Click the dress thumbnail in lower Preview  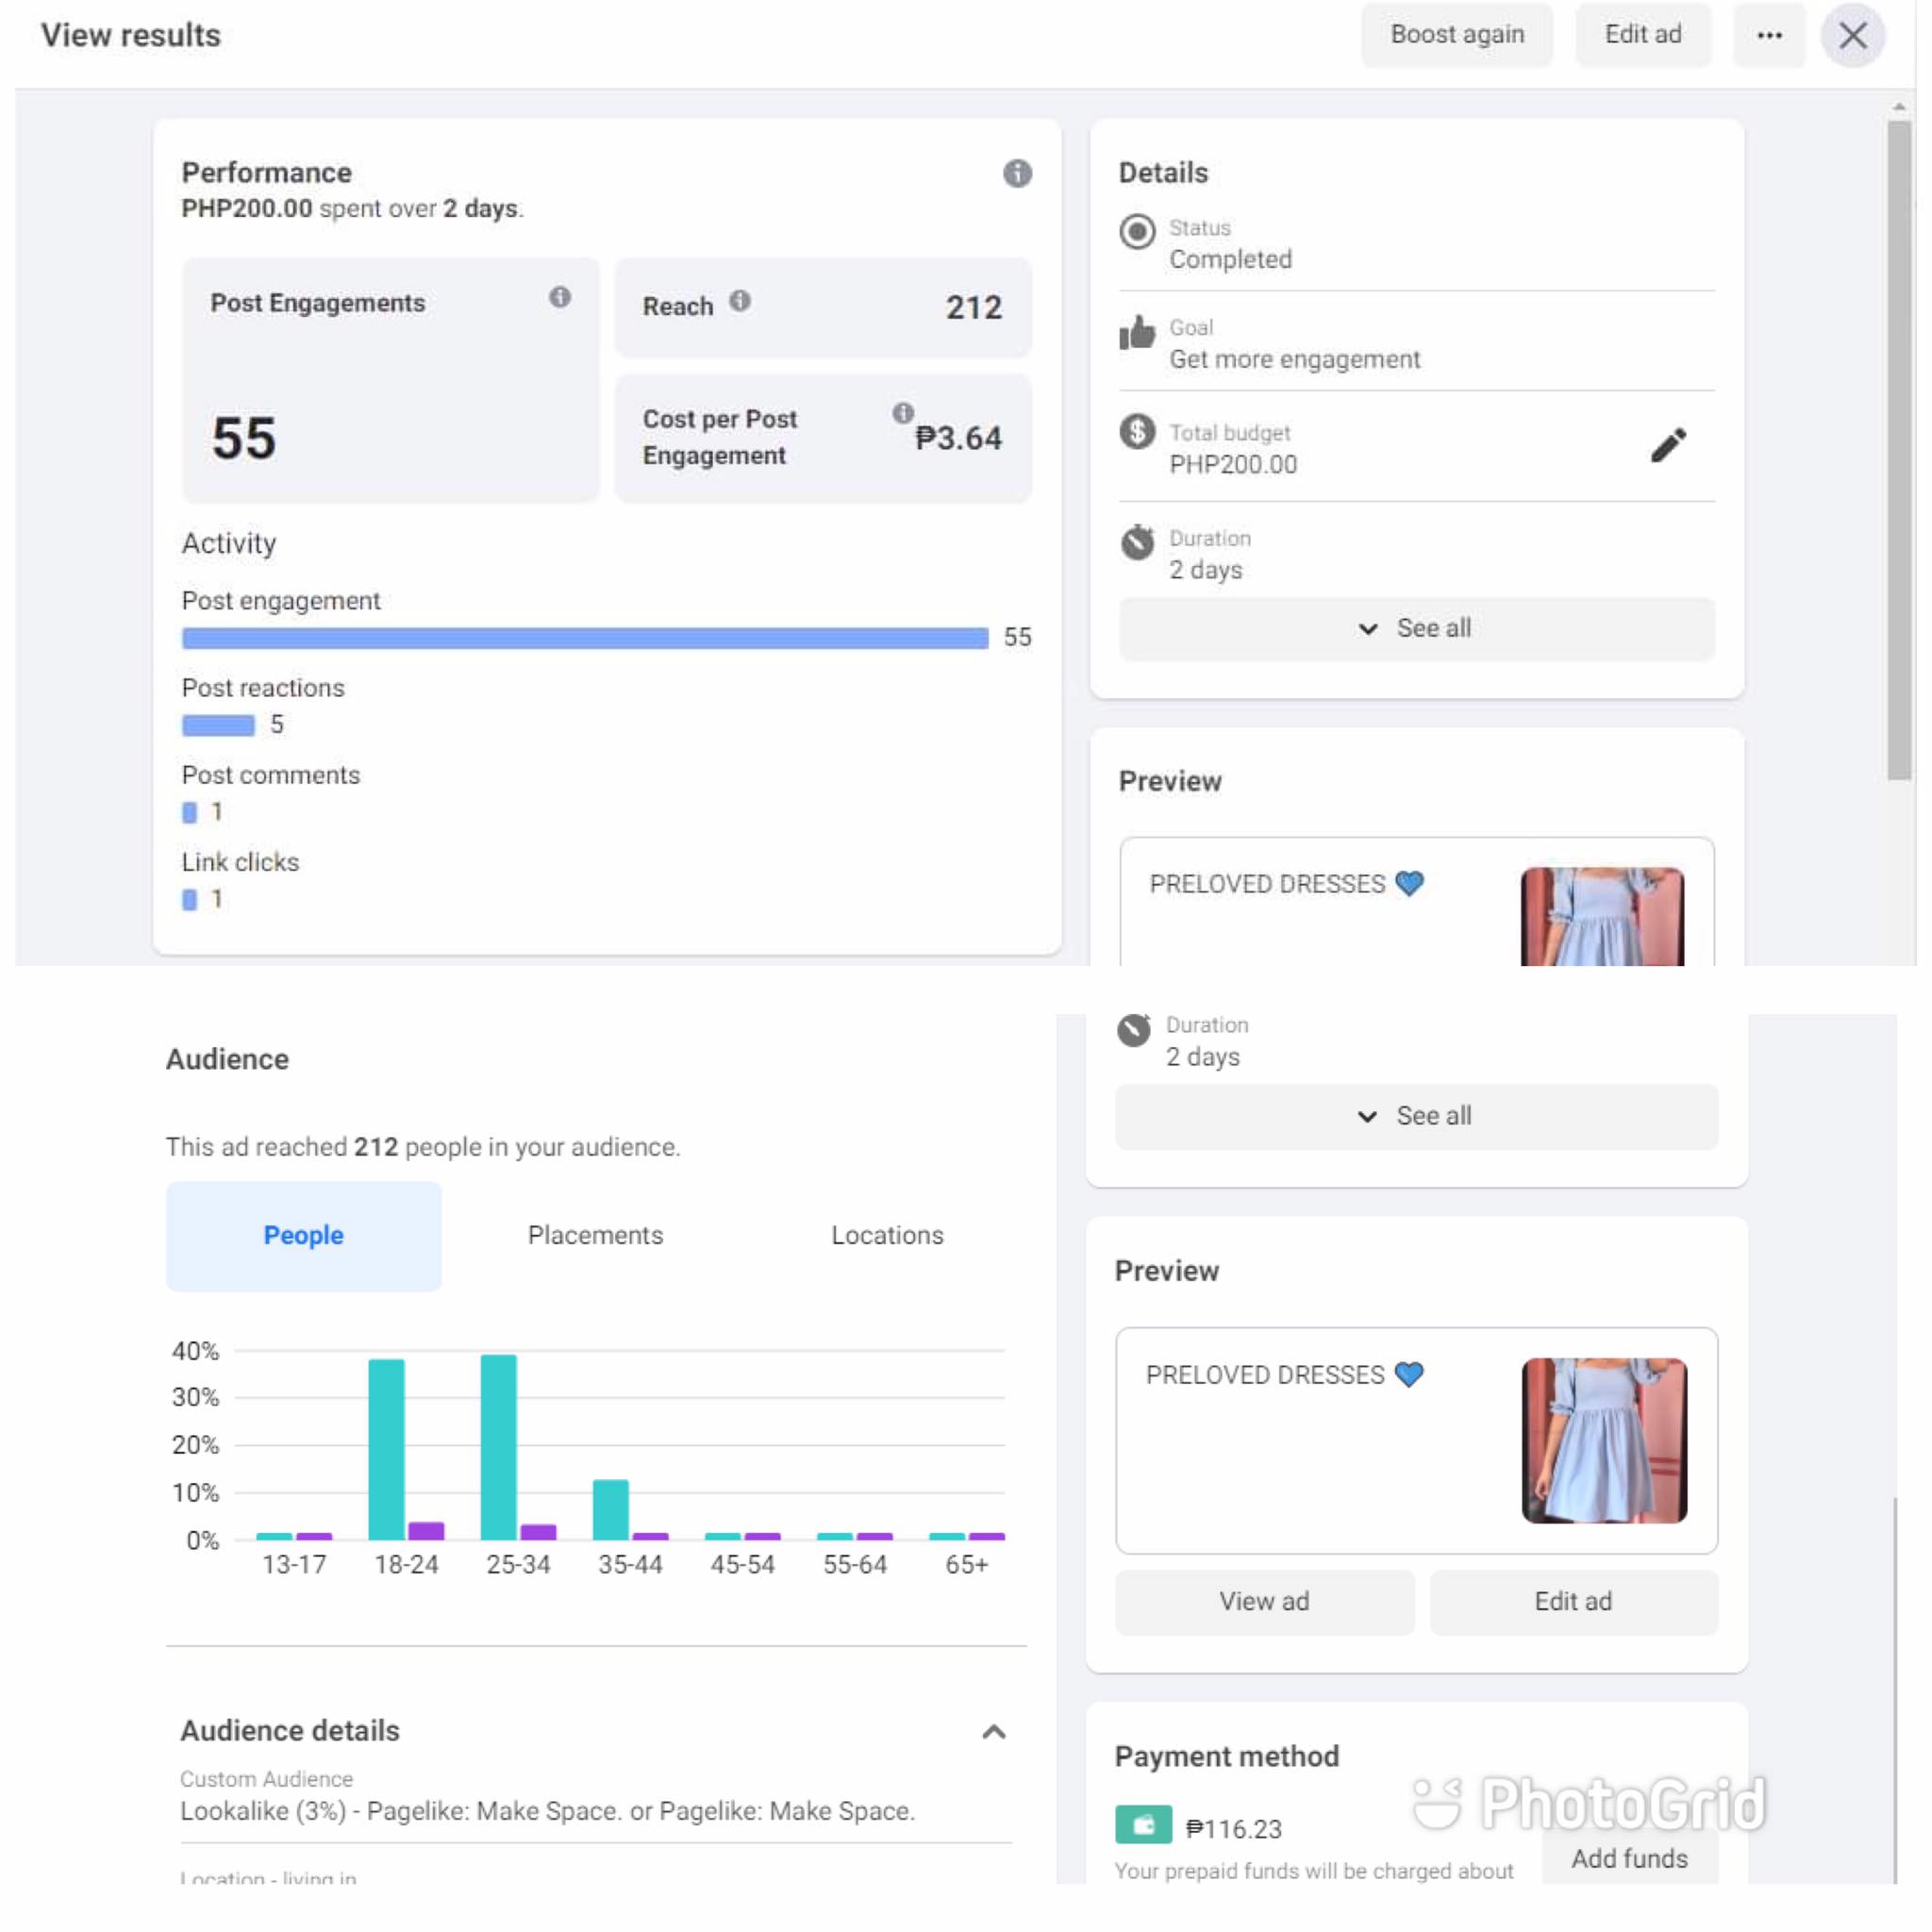(1603, 1440)
